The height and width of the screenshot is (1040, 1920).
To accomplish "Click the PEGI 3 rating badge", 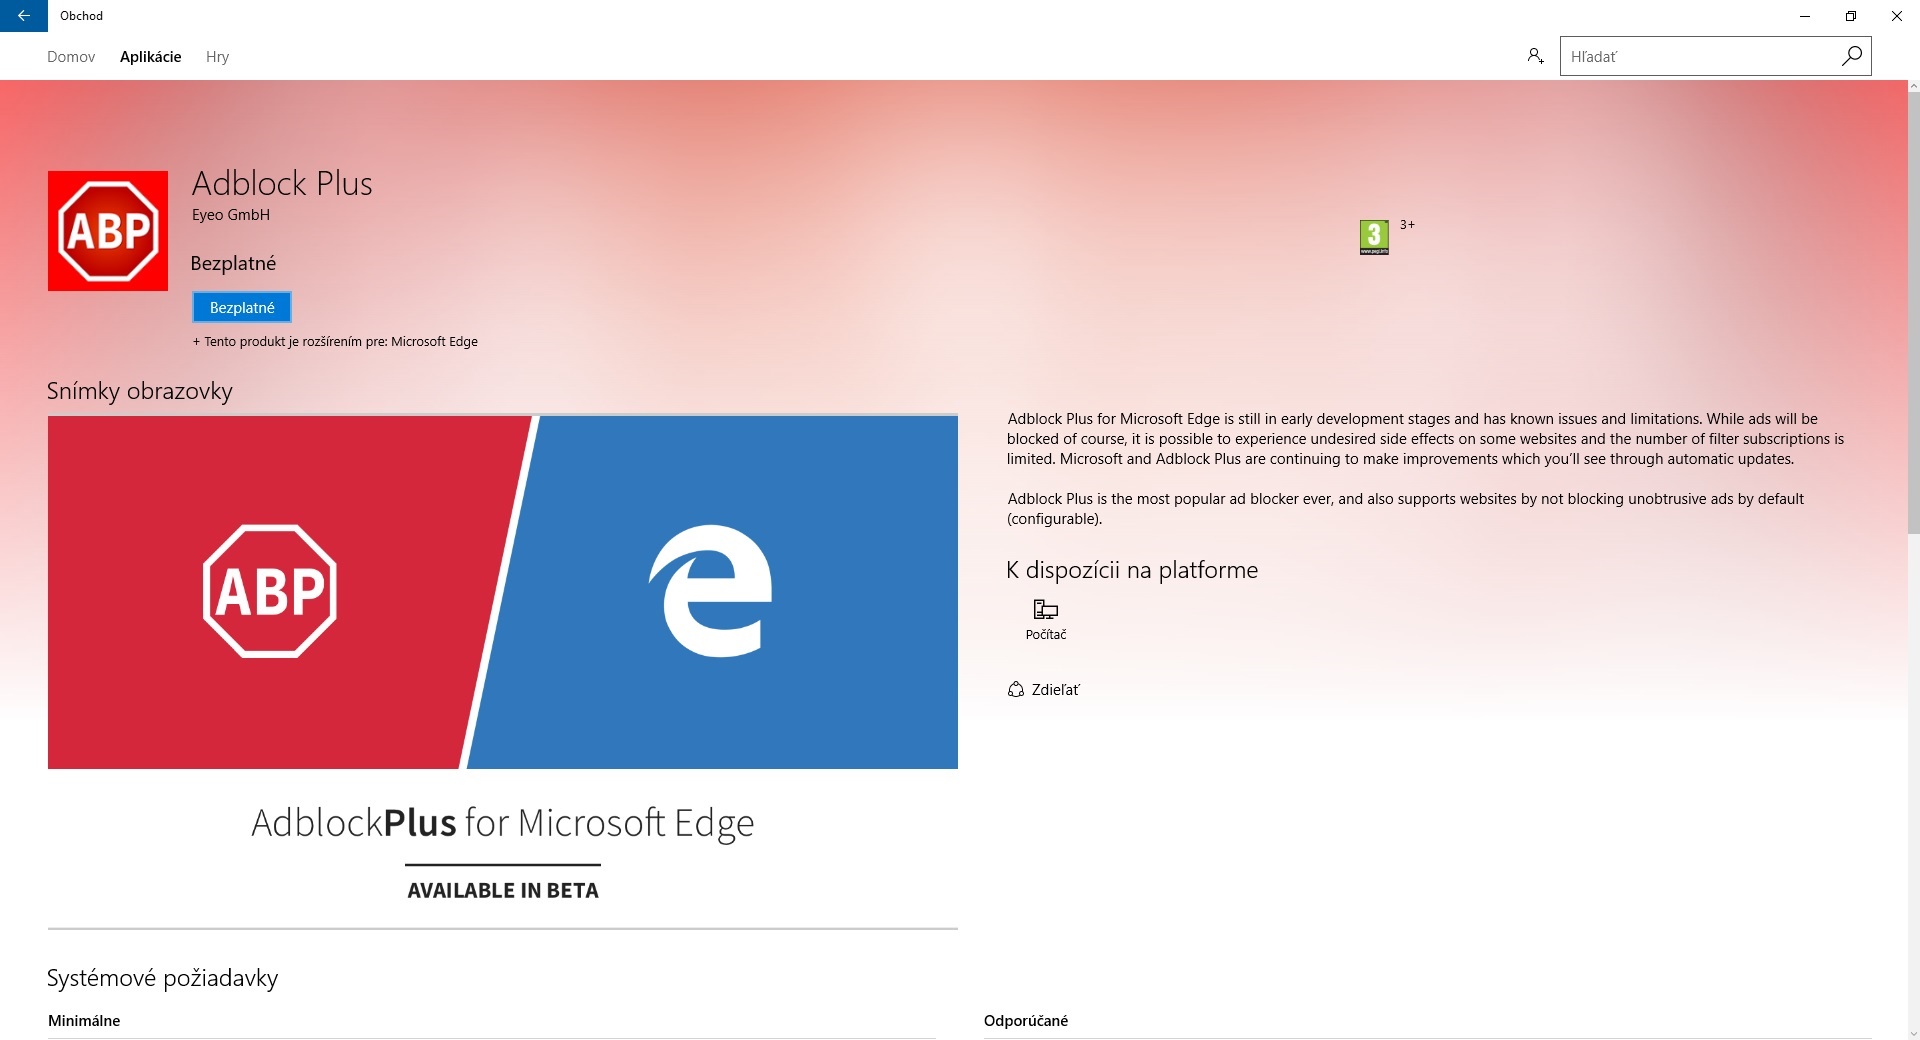I will [1374, 237].
